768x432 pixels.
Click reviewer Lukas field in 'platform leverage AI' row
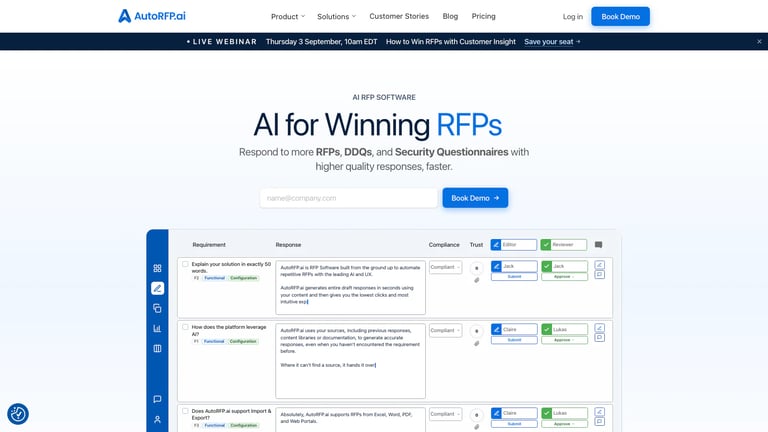tap(564, 330)
